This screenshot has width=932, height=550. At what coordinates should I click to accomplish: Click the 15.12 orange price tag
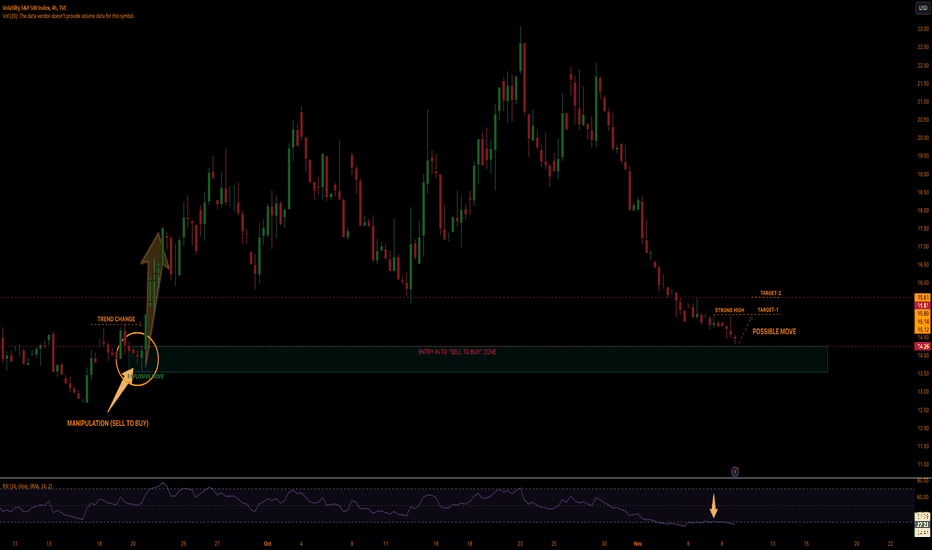point(922,329)
